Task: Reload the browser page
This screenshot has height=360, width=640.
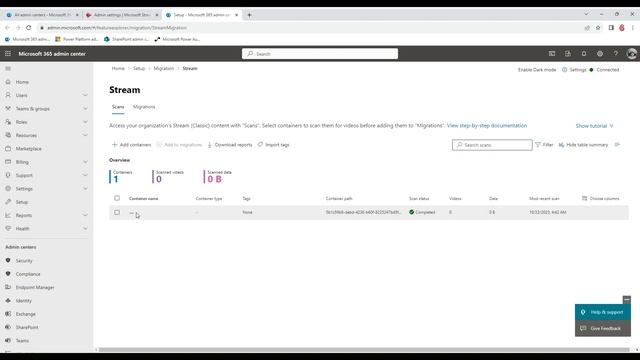Action: coord(29,27)
